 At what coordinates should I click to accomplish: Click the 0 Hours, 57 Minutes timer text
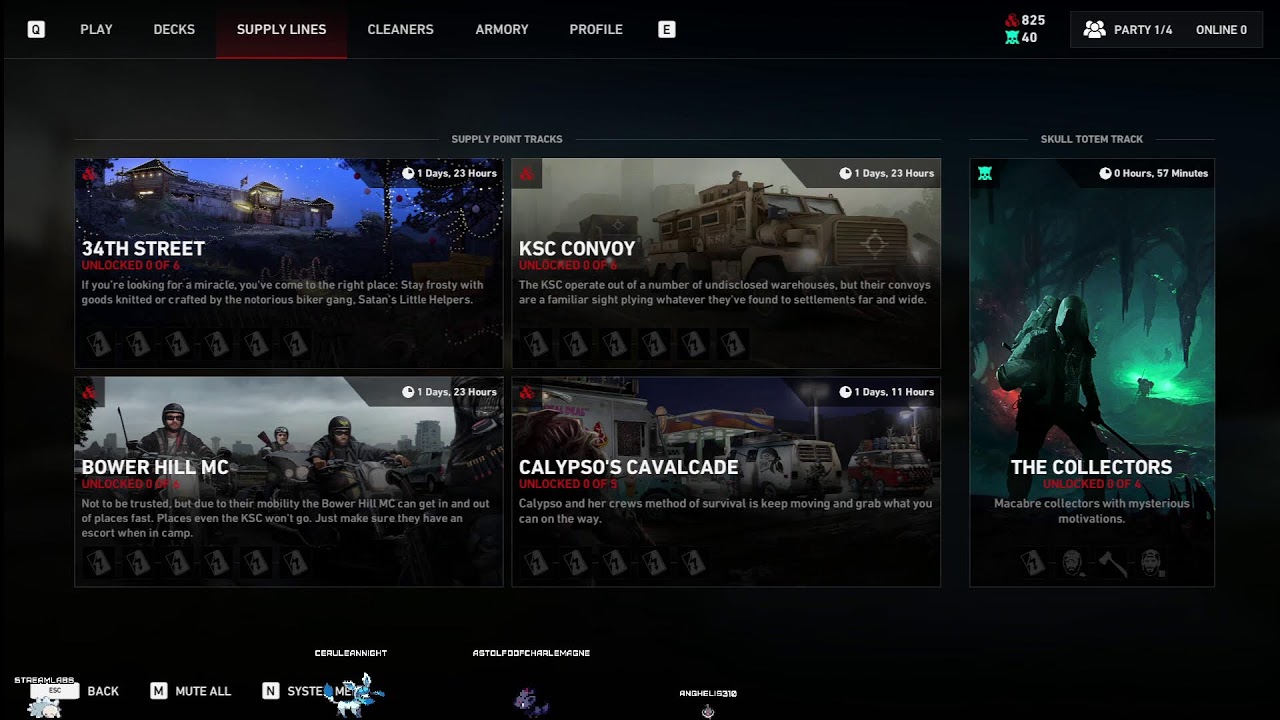tap(1161, 173)
